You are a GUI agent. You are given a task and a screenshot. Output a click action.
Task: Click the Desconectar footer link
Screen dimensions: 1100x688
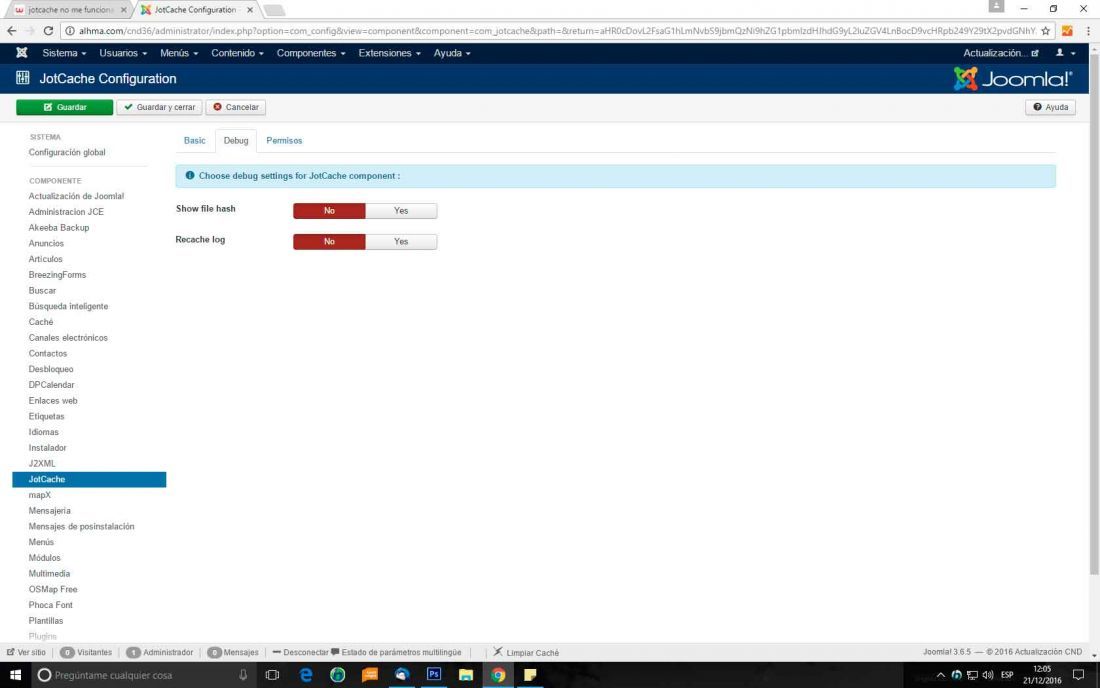click(x=300, y=652)
